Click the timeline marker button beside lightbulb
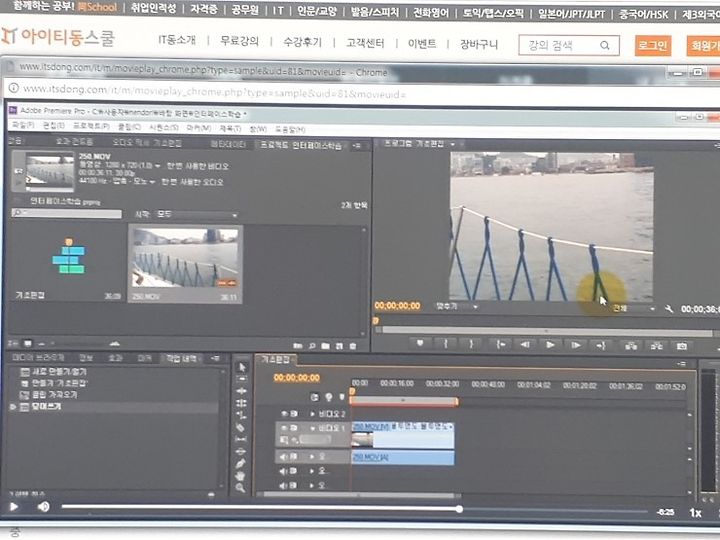Image resolution: width=720 pixels, height=540 pixels. point(342,397)
